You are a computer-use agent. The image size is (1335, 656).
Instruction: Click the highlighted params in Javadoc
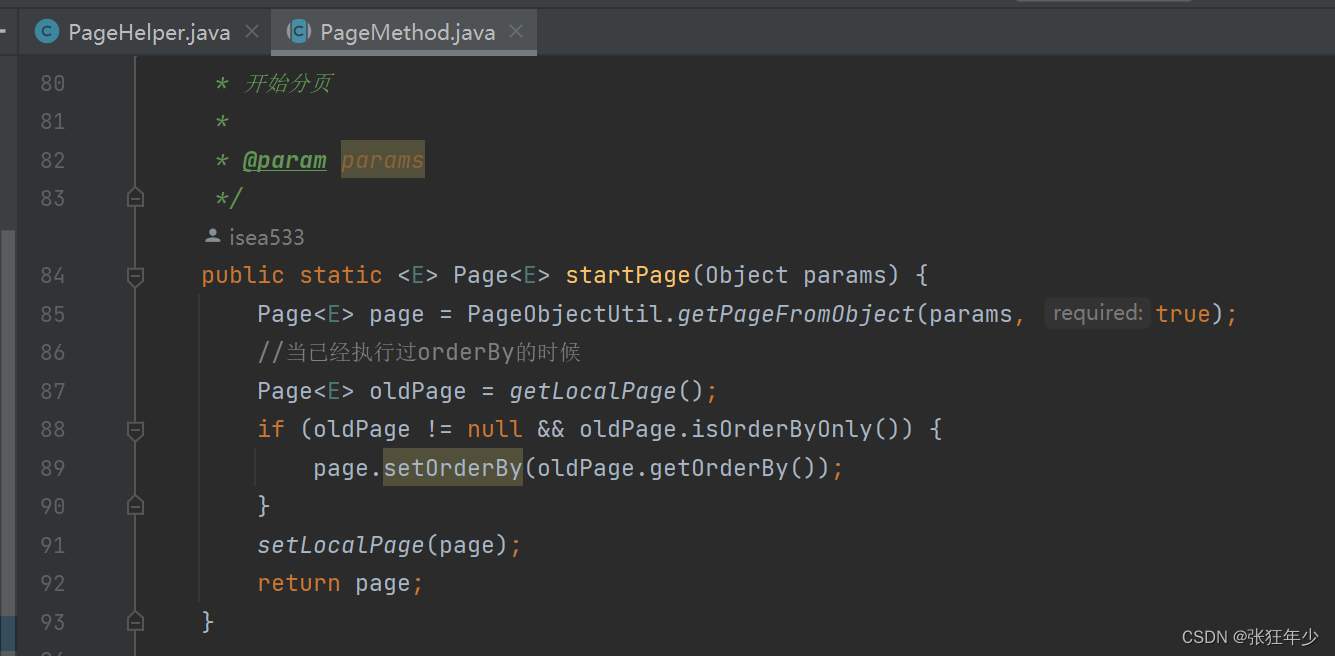point(383,160)
